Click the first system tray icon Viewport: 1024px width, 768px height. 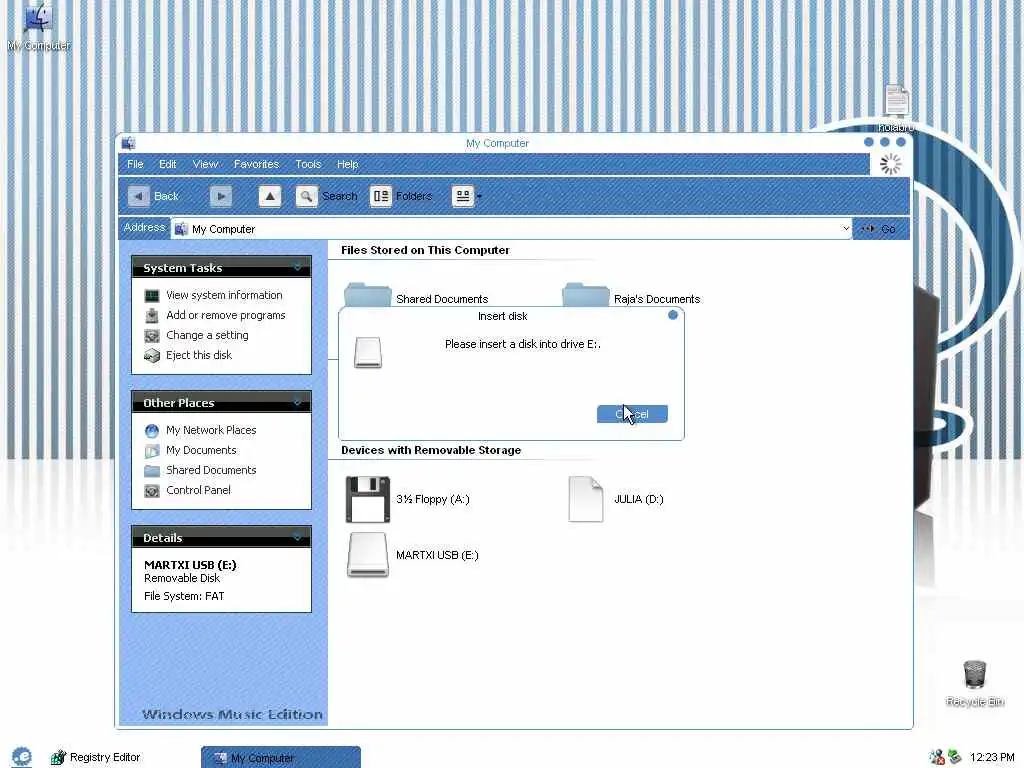936,757
